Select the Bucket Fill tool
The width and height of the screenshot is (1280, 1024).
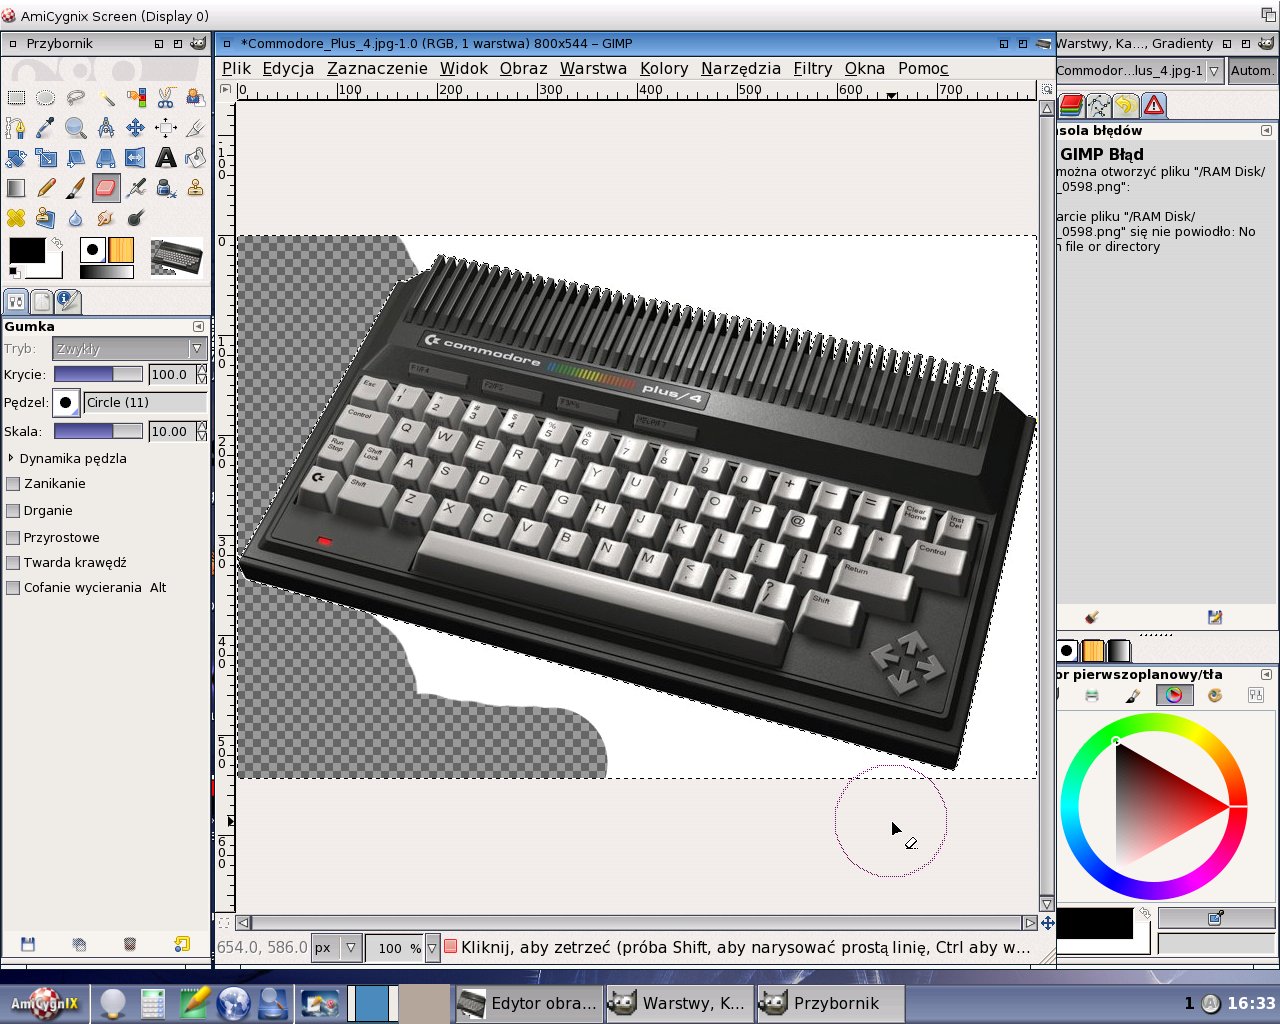(x=196, y=158)
